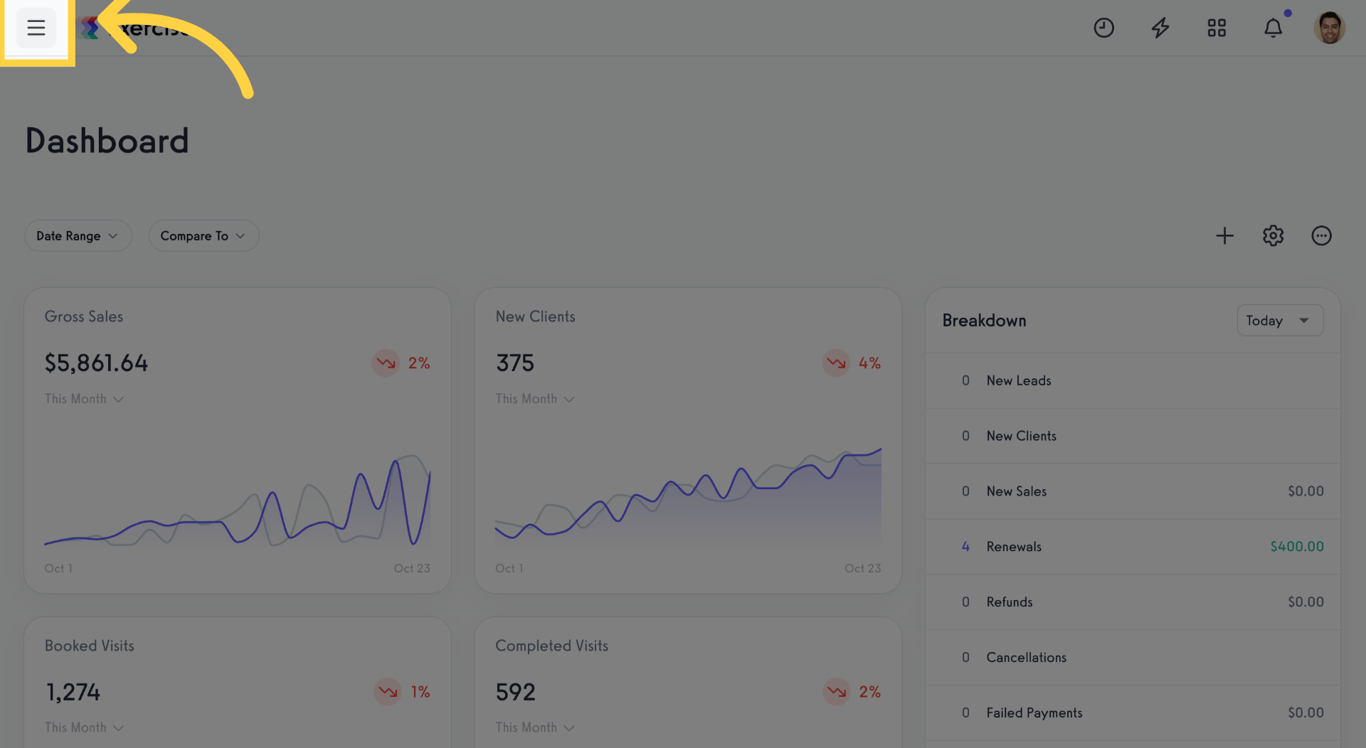Screen dimensions: 1366x748
Task: Open dashboard settings gear icon
Action: (x=1273, y=236)
